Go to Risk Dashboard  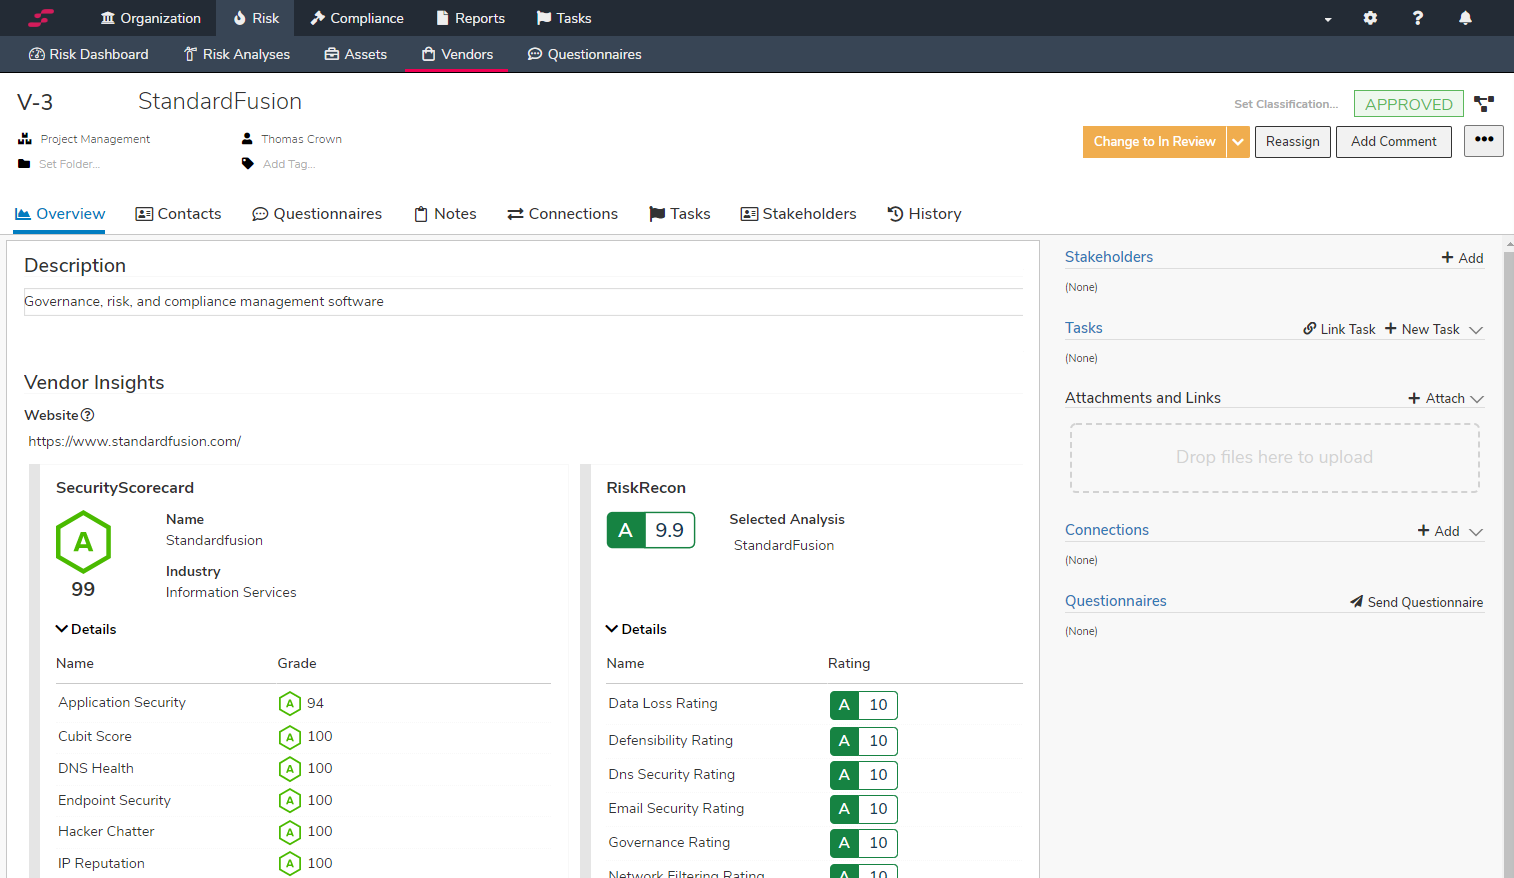click(x=89, y=54)
